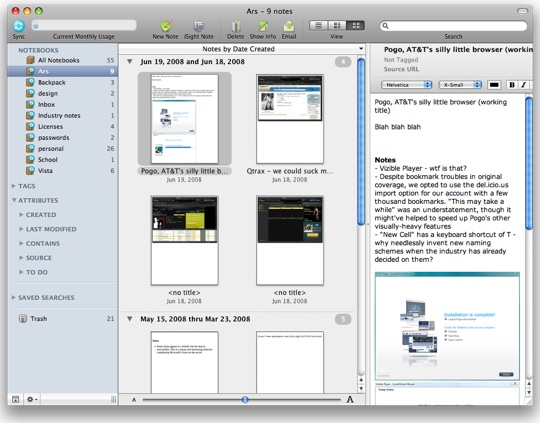
Task: Click the Current Monthly Usage bar
Action: 84,25
